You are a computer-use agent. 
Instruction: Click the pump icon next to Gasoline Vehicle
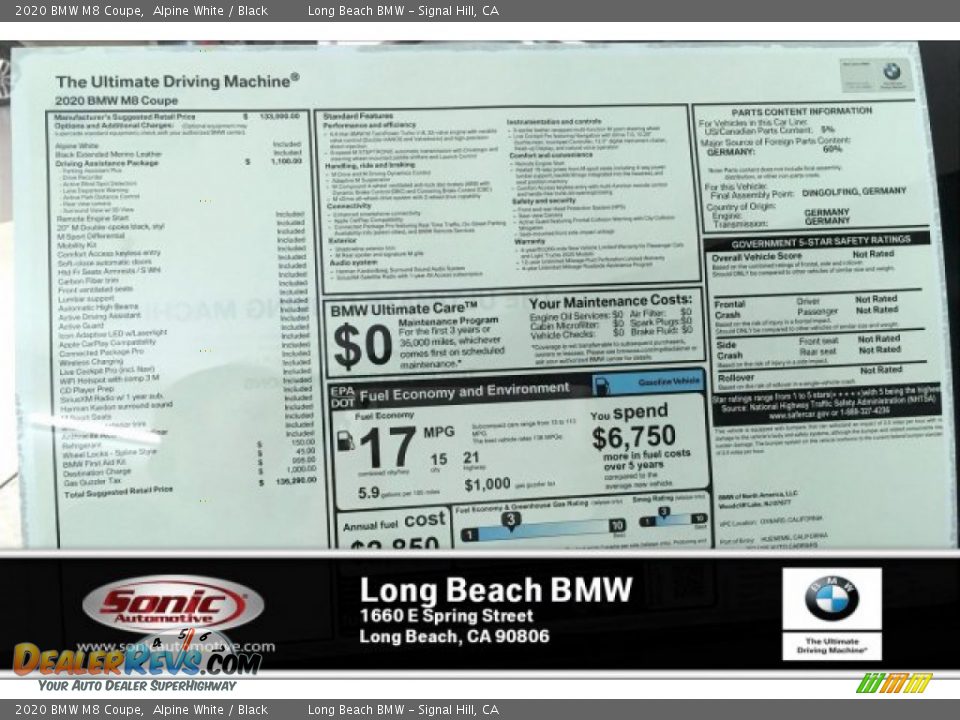coord(602,385)
